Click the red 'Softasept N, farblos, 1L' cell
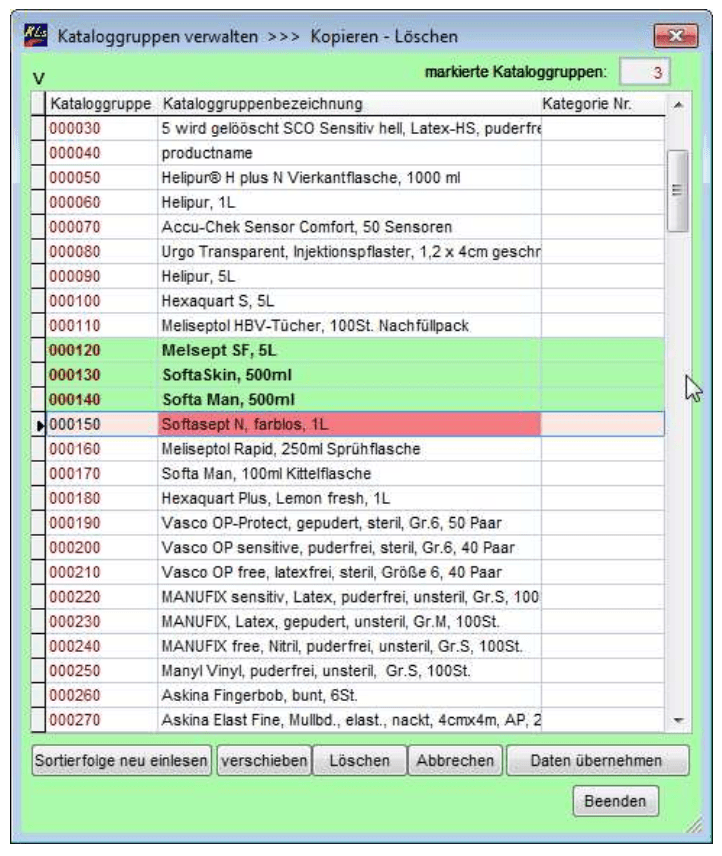The image size is (722, 856). pyautogui.click(x=349, y=425)
